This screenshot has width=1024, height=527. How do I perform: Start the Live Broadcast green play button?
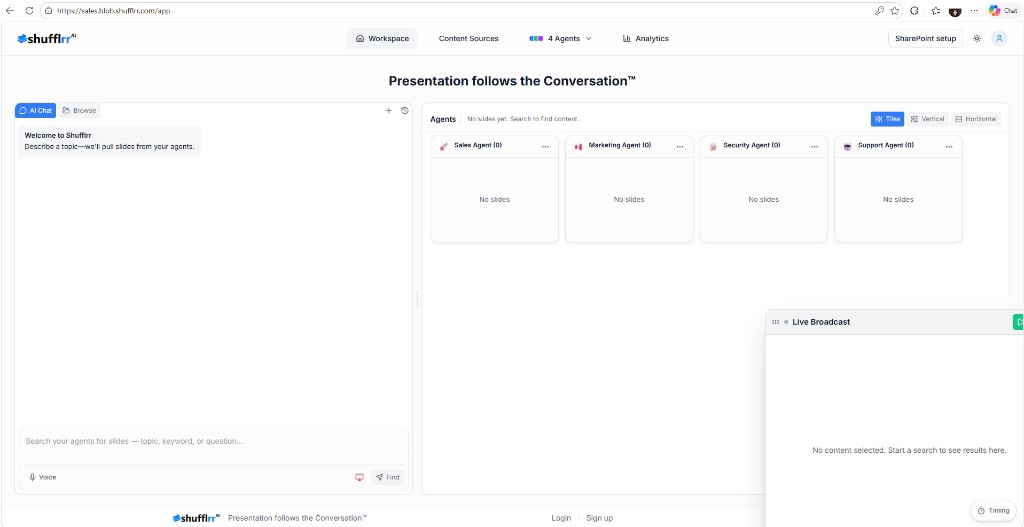point(1018,322)
